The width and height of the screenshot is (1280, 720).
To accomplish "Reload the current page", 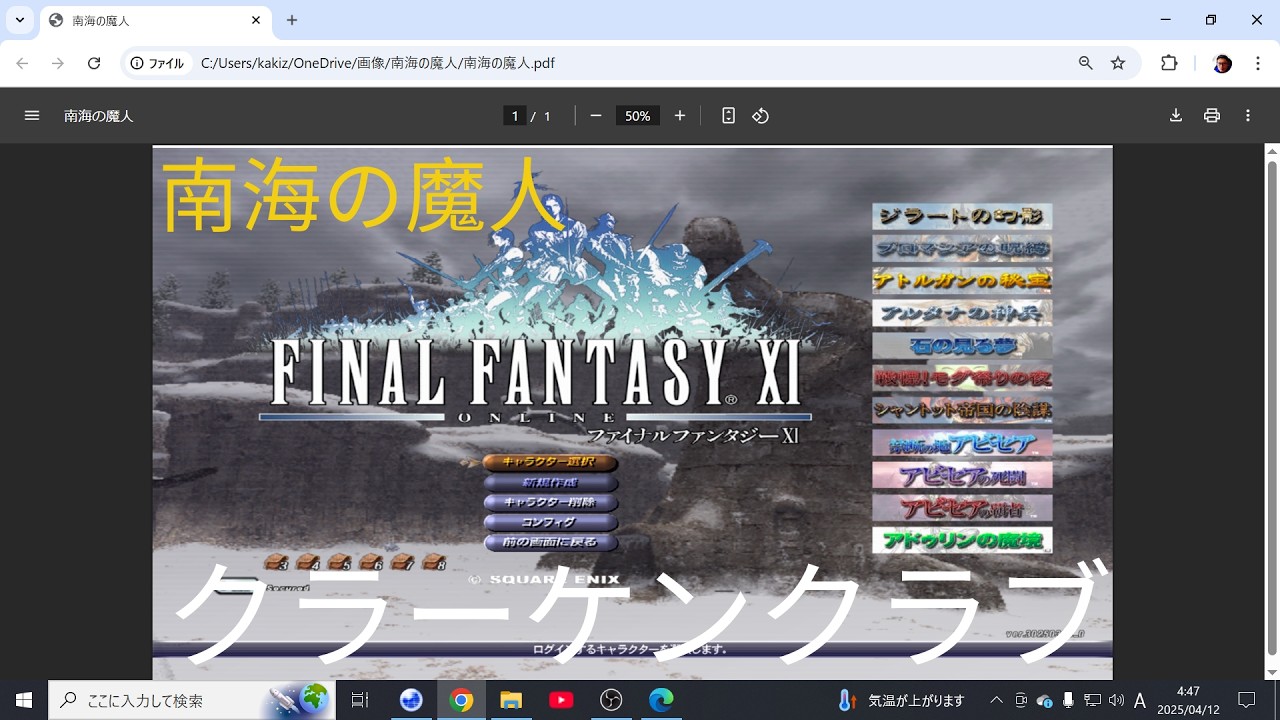I will pos(94,63).
